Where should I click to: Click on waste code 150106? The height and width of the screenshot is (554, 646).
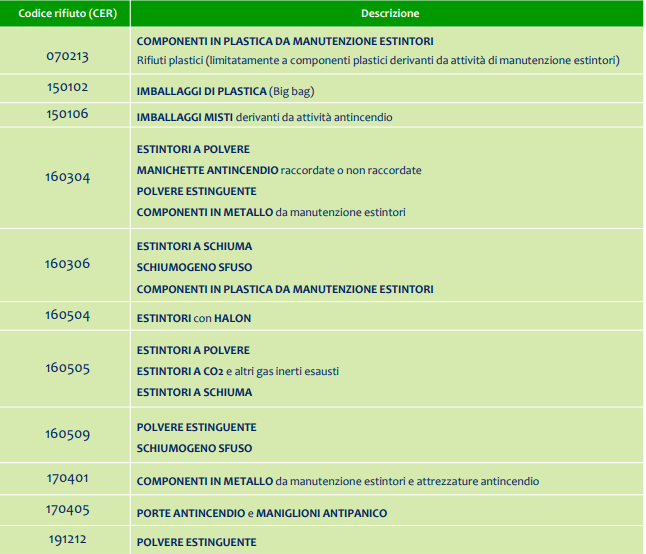pos(67,116)
